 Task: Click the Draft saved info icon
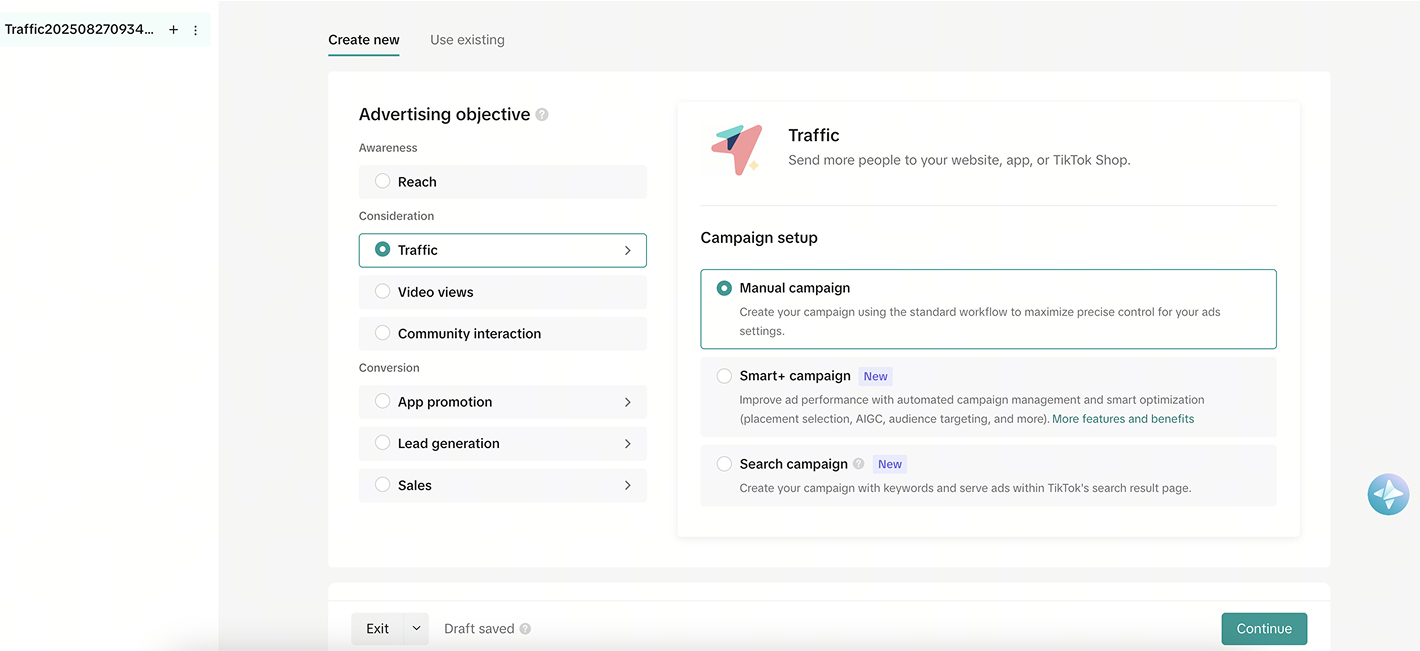pyautogui.click(x=525, y=629)
